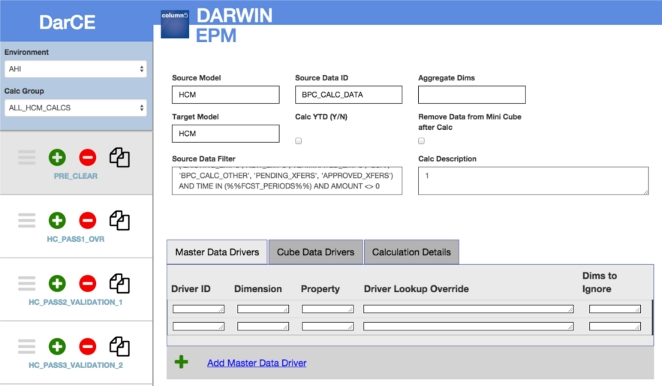
Task: Remove the HC_PASS1_OVR calc
Action: 87,220
